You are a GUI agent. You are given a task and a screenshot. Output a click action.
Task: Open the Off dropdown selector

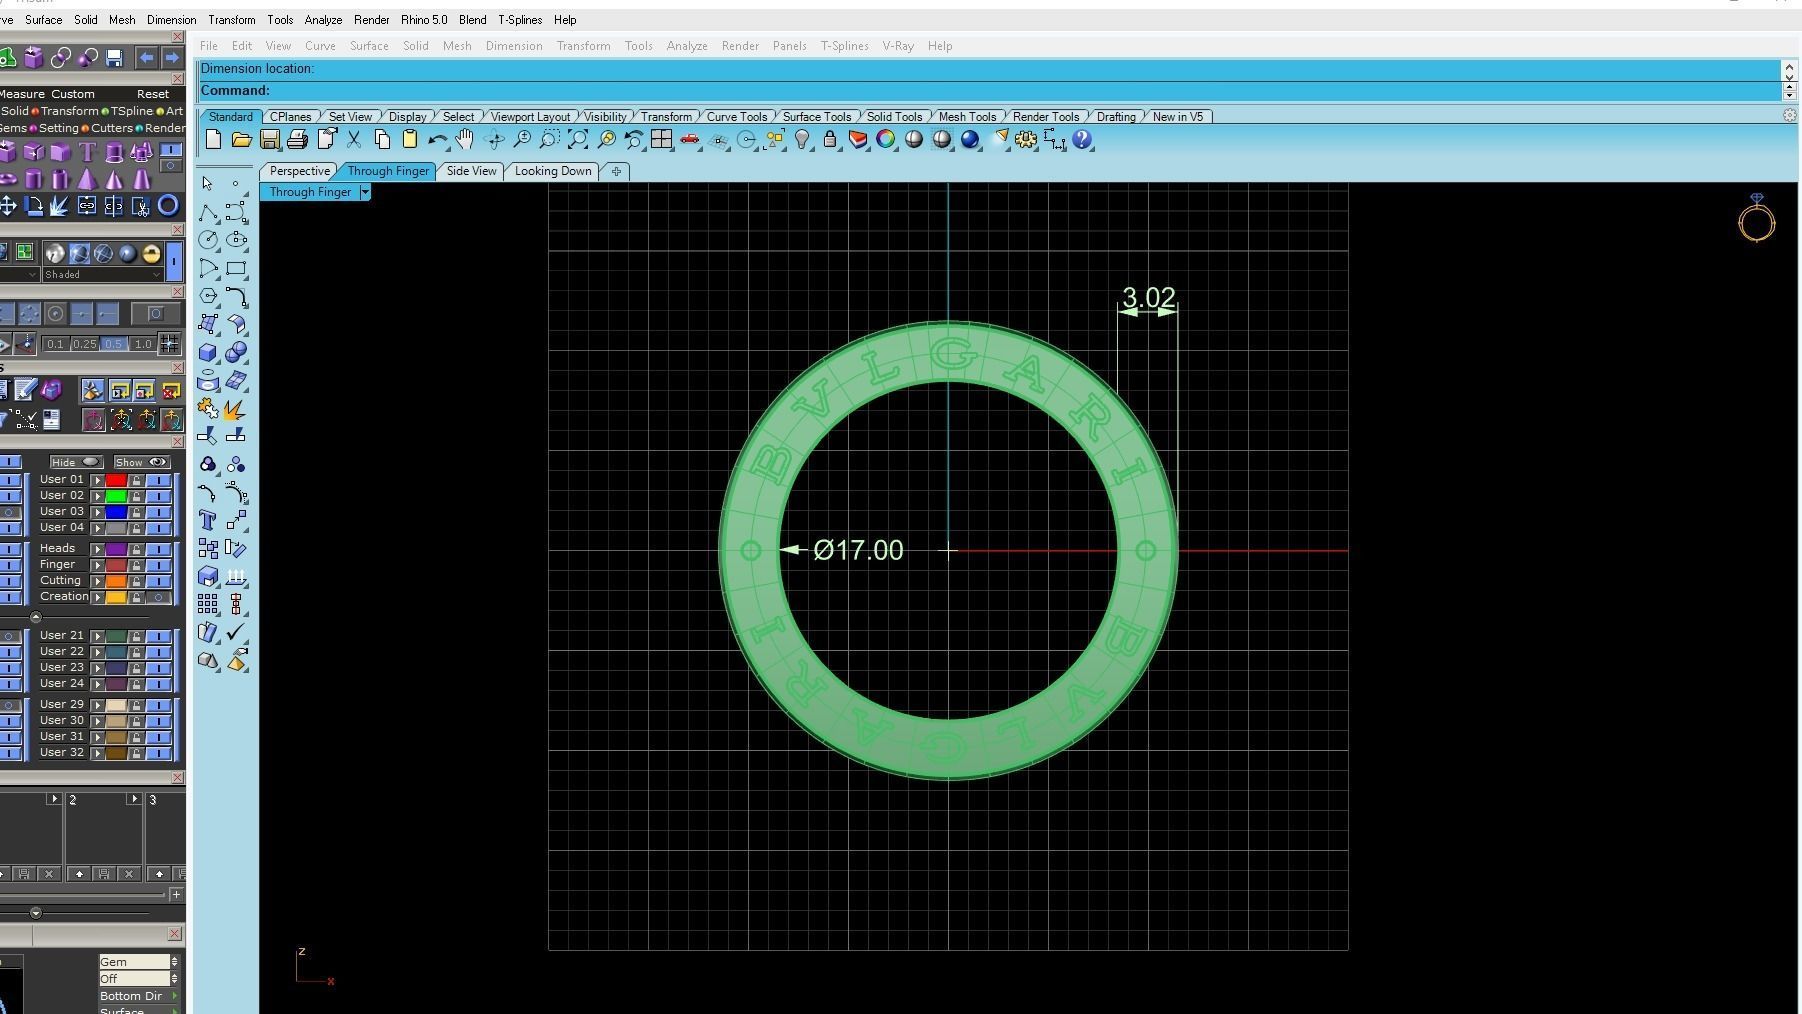click(138, 979)
